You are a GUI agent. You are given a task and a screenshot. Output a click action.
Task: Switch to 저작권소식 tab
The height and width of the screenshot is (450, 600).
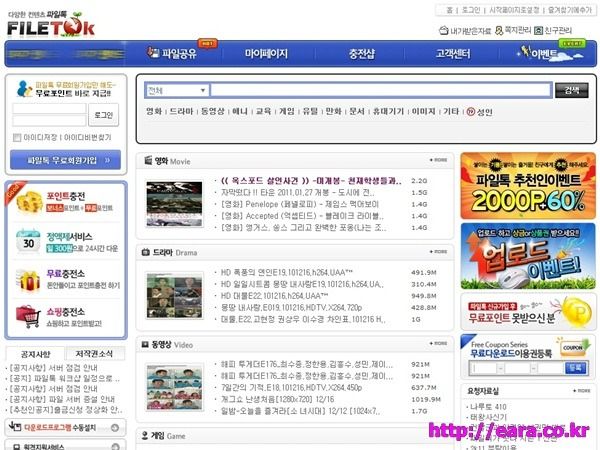(95, 354)
